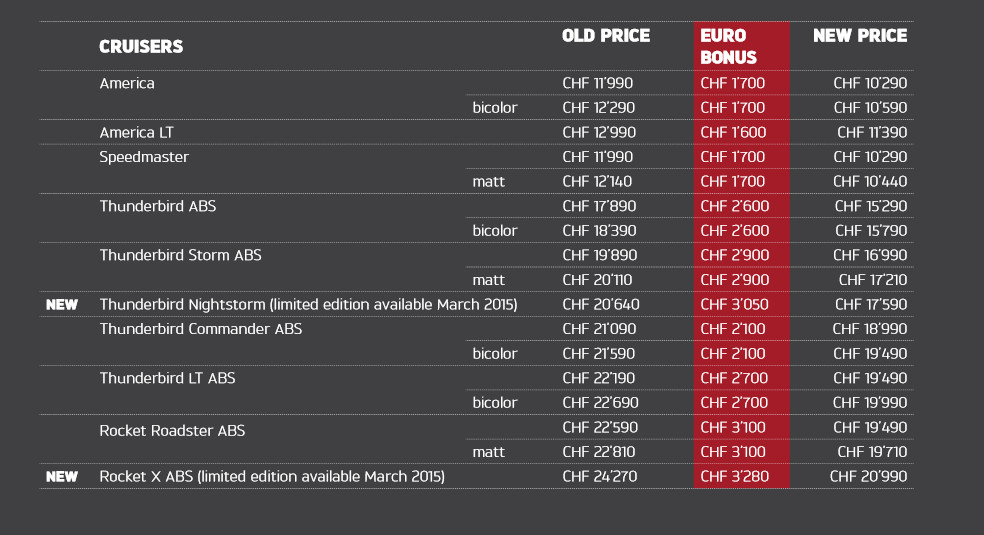Click the CHF 20'990 new price
Image resolution: width=984 pixels, height=535 pixels.
click(x=868, y=477)
